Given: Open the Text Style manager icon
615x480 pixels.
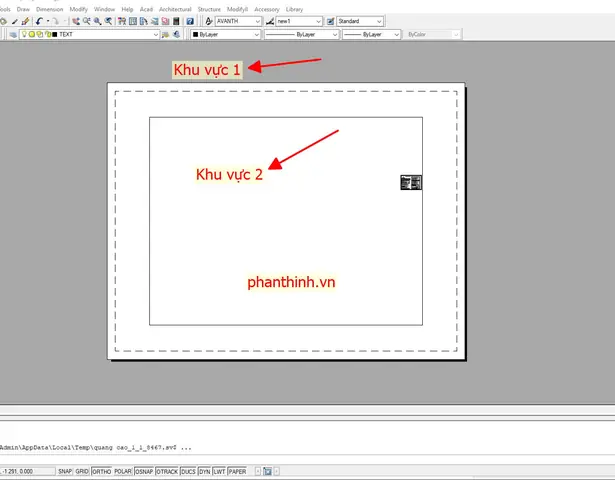Looking at the screenshot, I should point(209,21).
